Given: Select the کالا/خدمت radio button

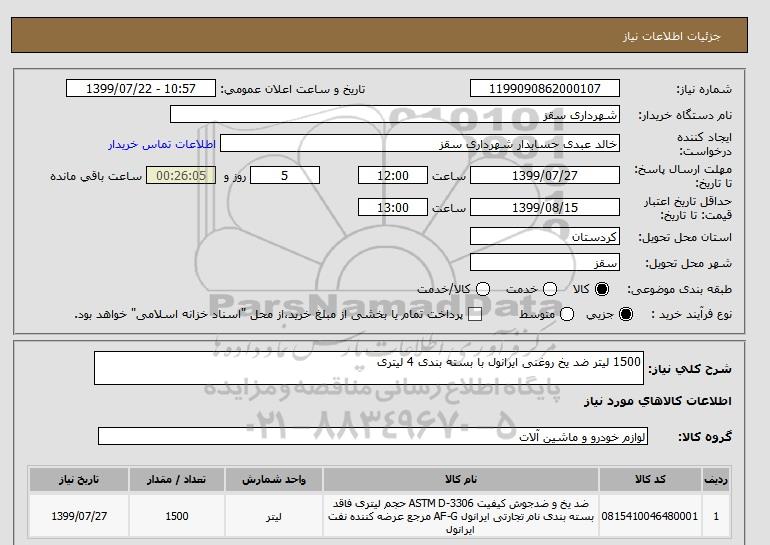Looking at the screenshot, I should (x=483, y=289).
